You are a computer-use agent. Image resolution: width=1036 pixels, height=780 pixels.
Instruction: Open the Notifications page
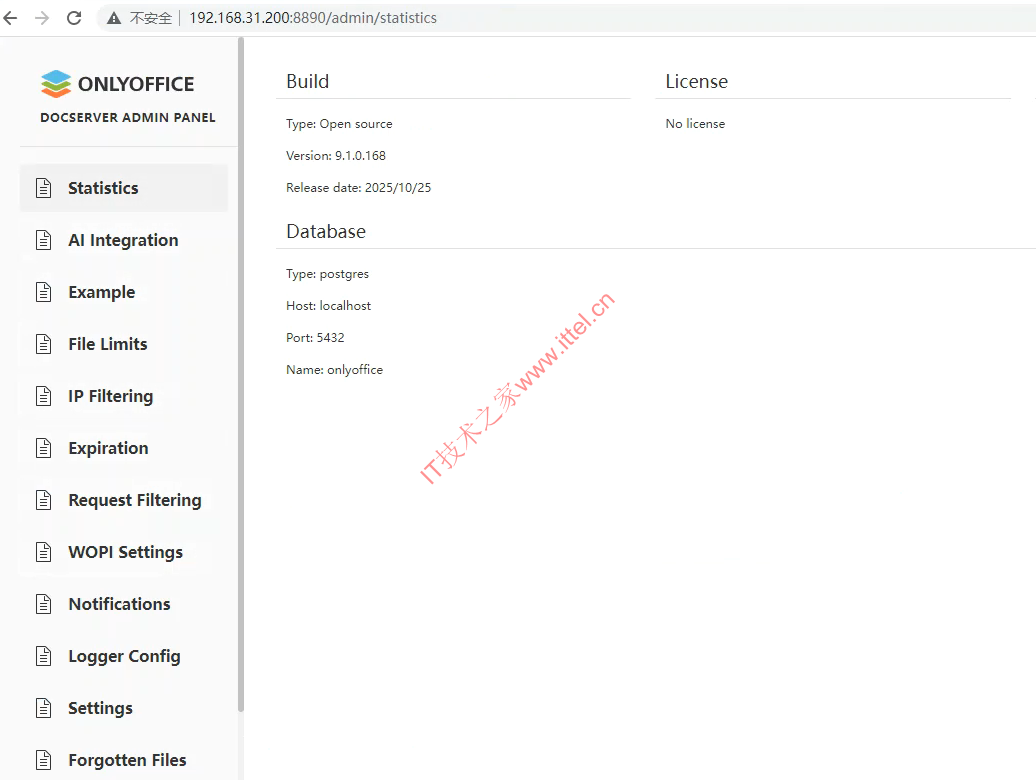tap(119, 604)
